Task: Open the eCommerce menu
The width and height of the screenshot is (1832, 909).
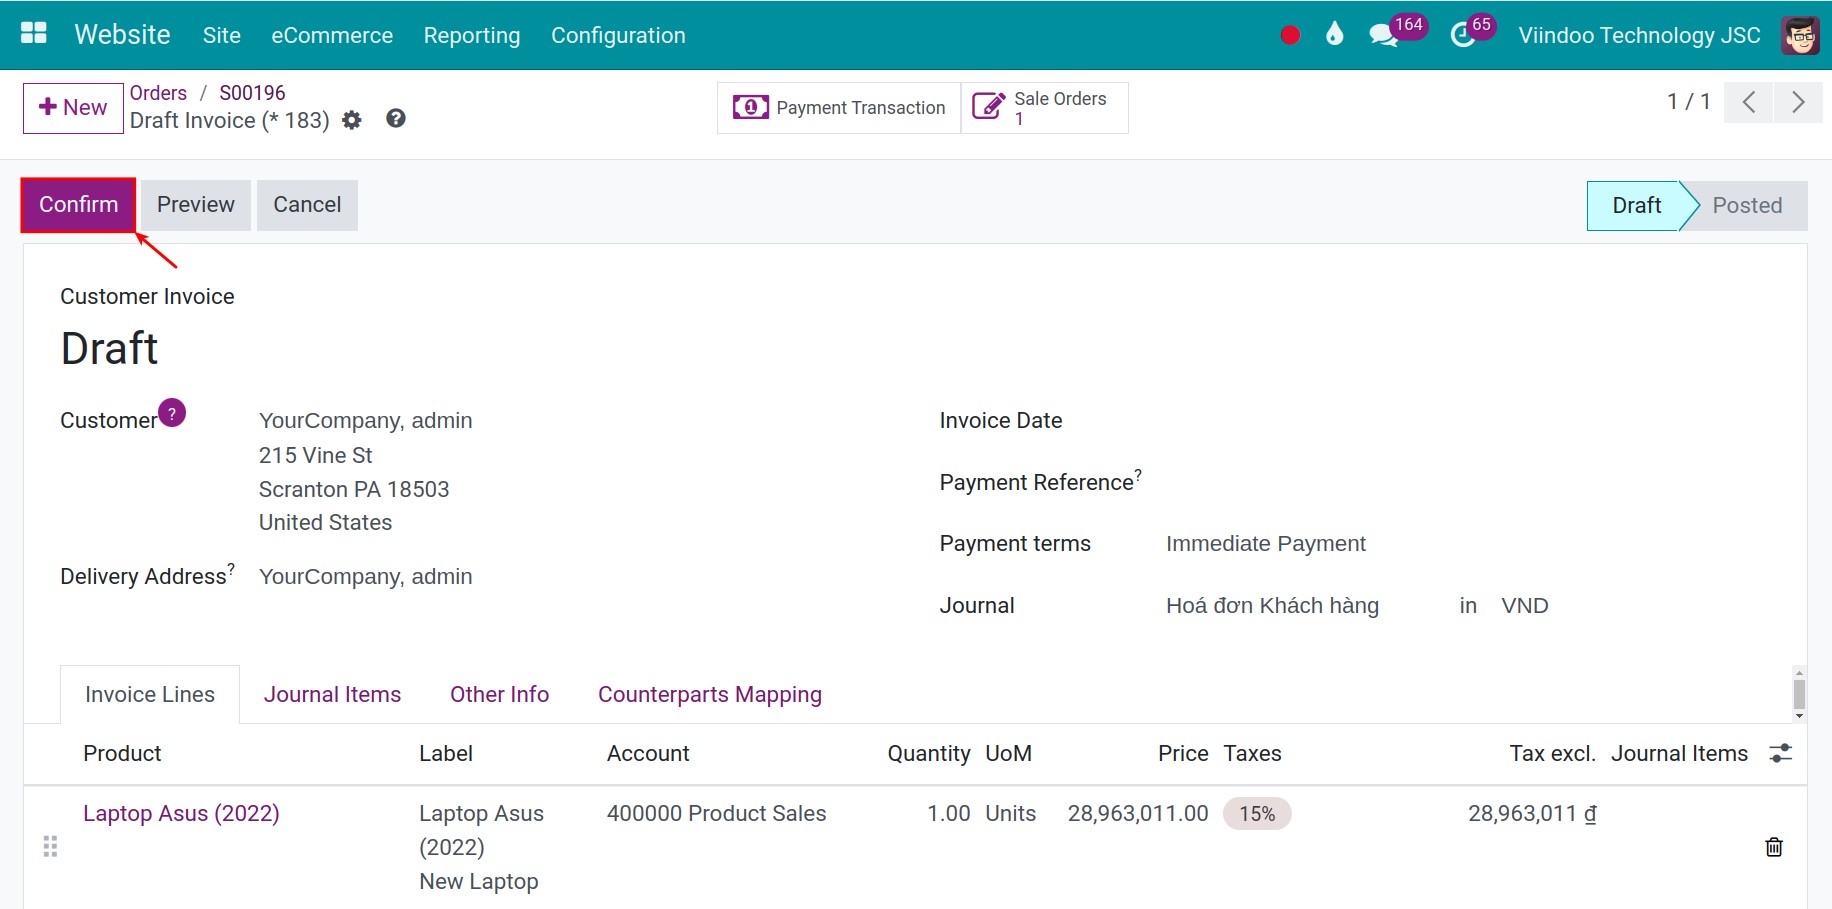Action: coord(332,35)
